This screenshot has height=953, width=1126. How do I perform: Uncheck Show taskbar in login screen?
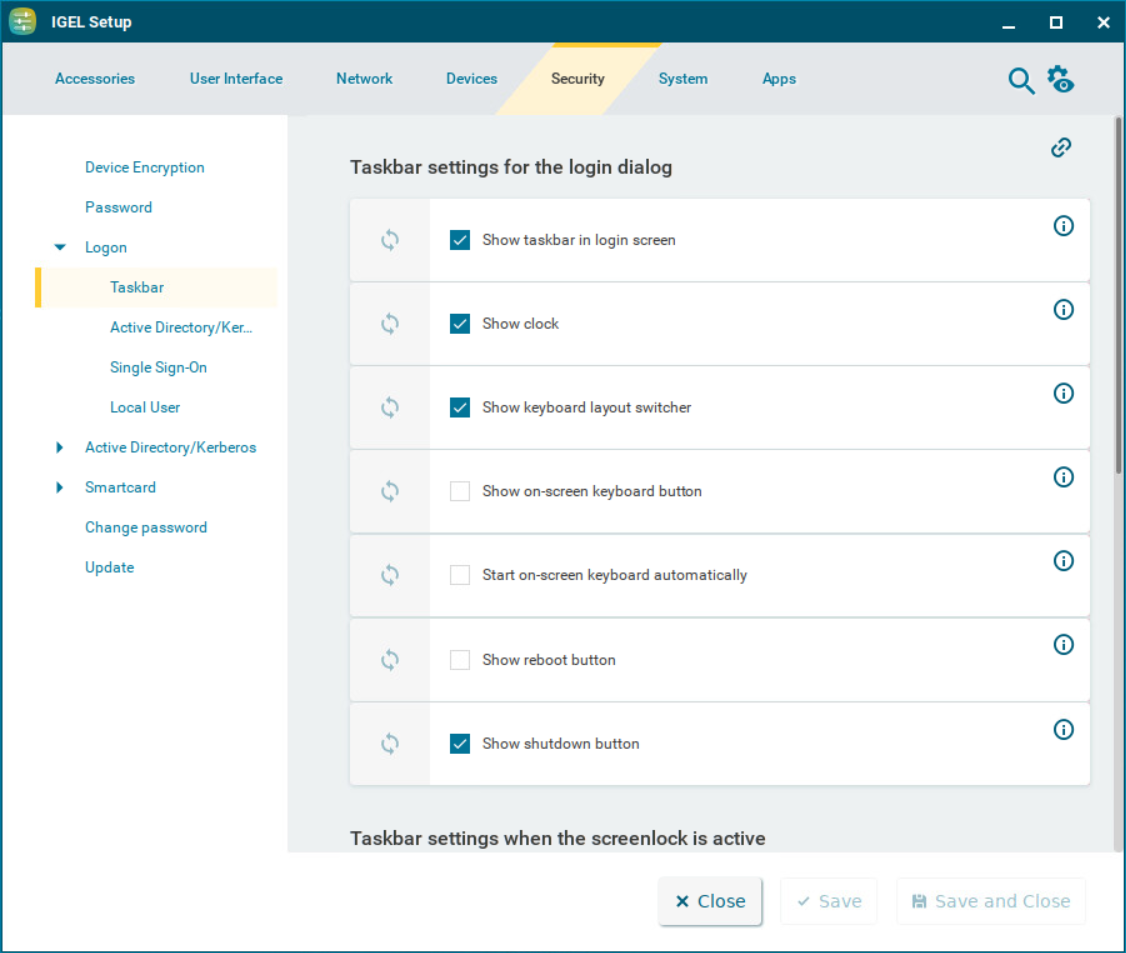point(460,240)
